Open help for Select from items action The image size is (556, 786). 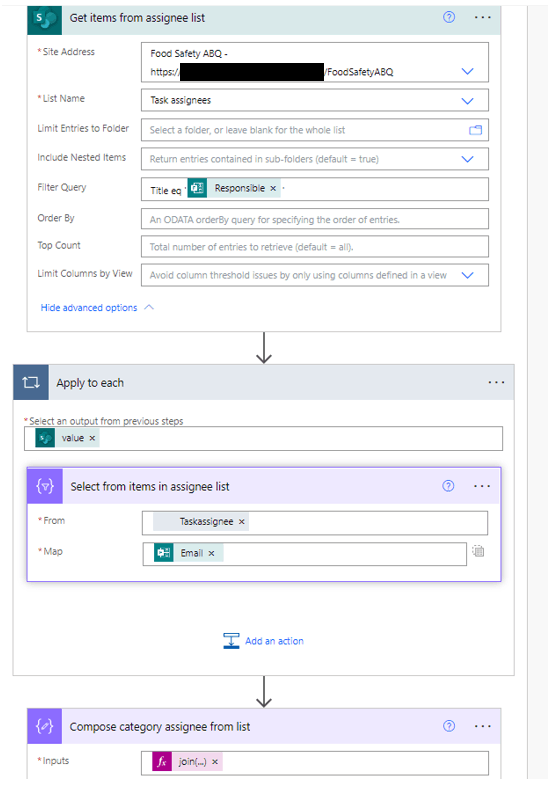click(448, 486)
